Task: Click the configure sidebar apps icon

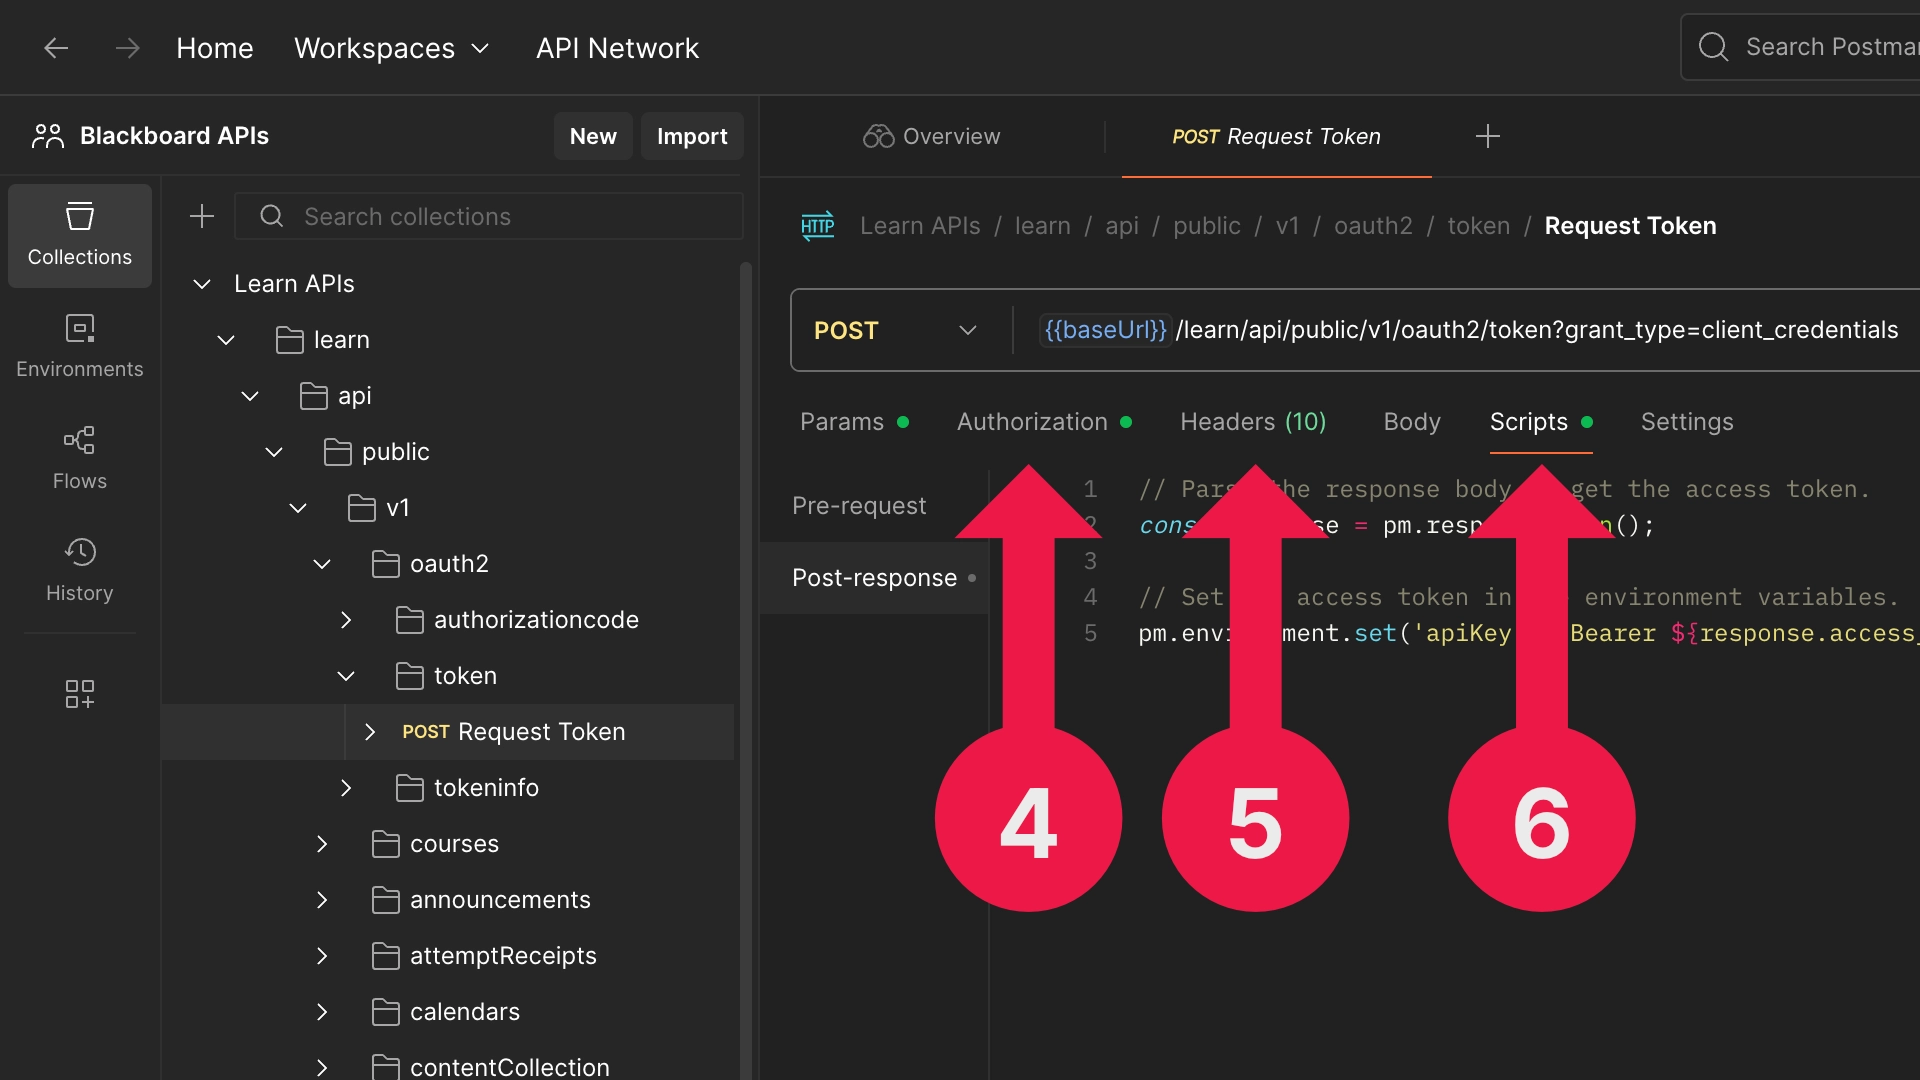Action: [80, 693]
